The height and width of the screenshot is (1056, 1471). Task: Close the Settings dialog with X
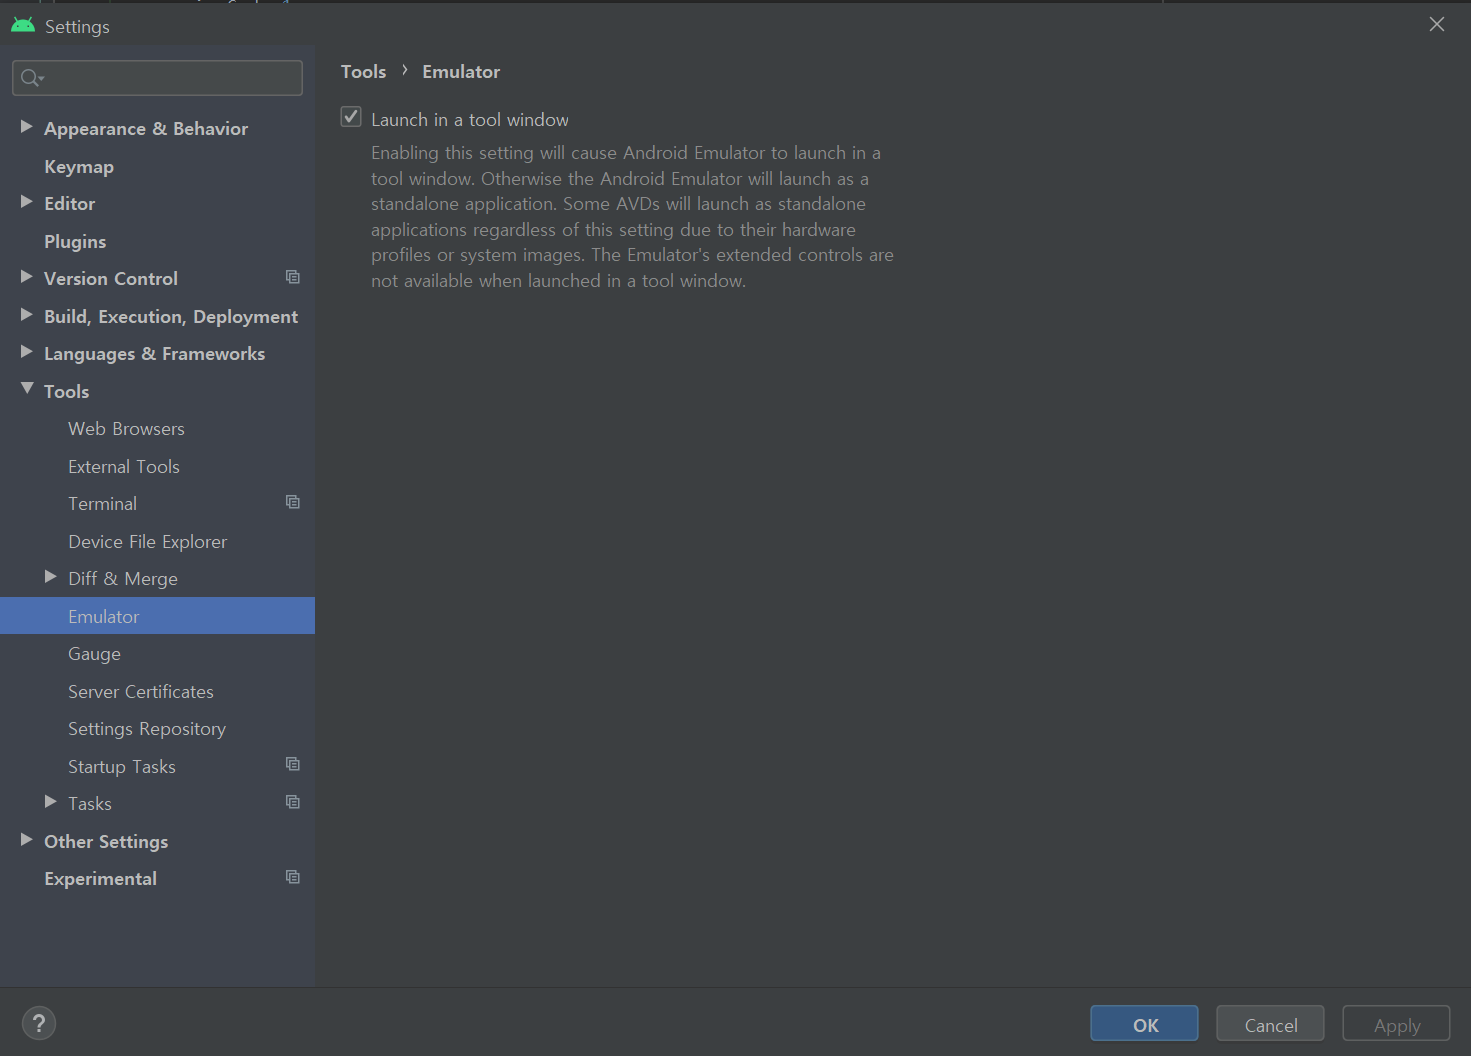(x=1437, y=24)
